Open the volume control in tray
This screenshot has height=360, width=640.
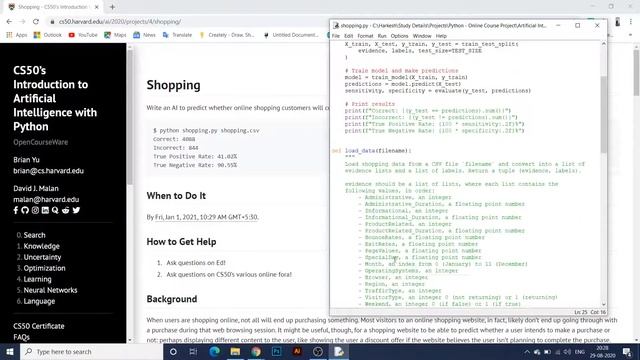pyautogui.click(x=567, y=352)
